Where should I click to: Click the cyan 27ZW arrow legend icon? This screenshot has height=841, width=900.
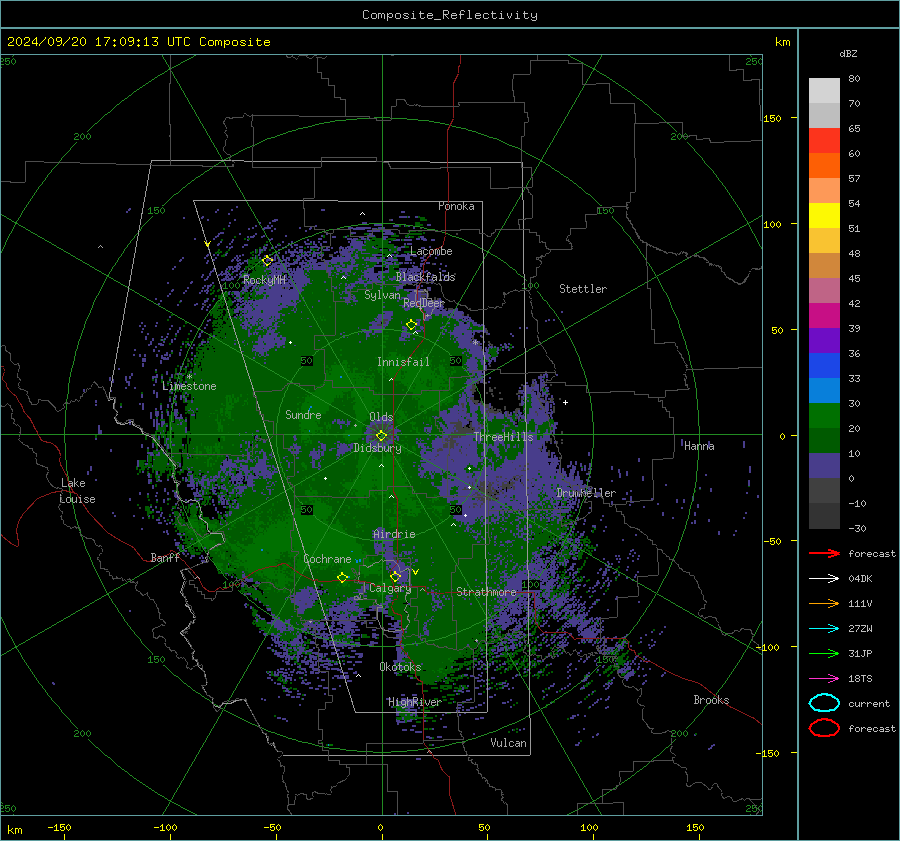tap(824, 628)
